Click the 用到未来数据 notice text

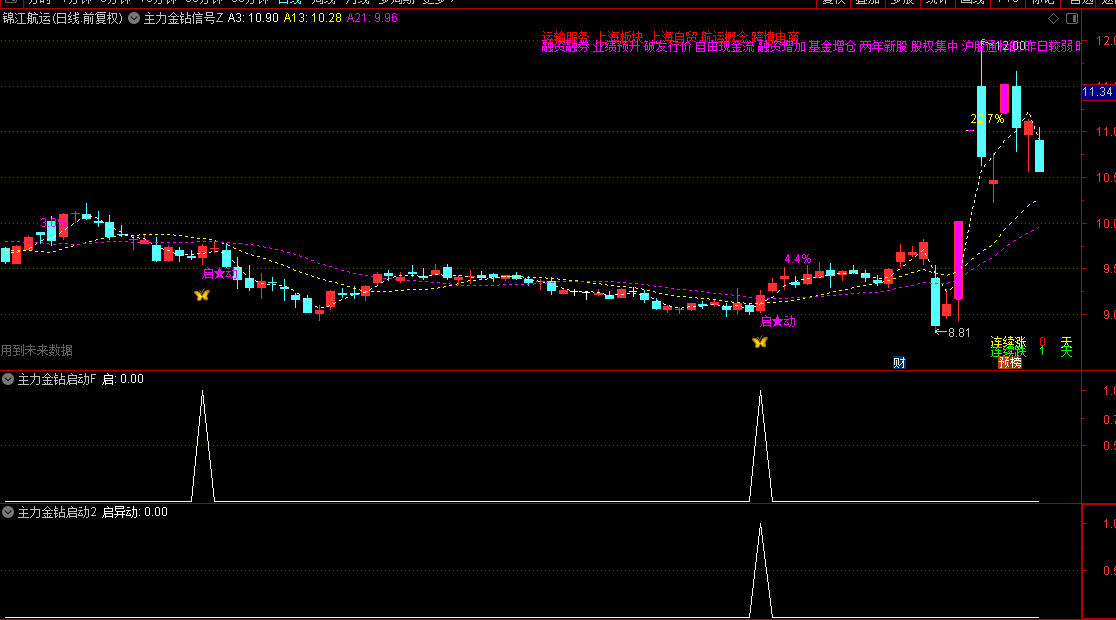coord(37,350)
